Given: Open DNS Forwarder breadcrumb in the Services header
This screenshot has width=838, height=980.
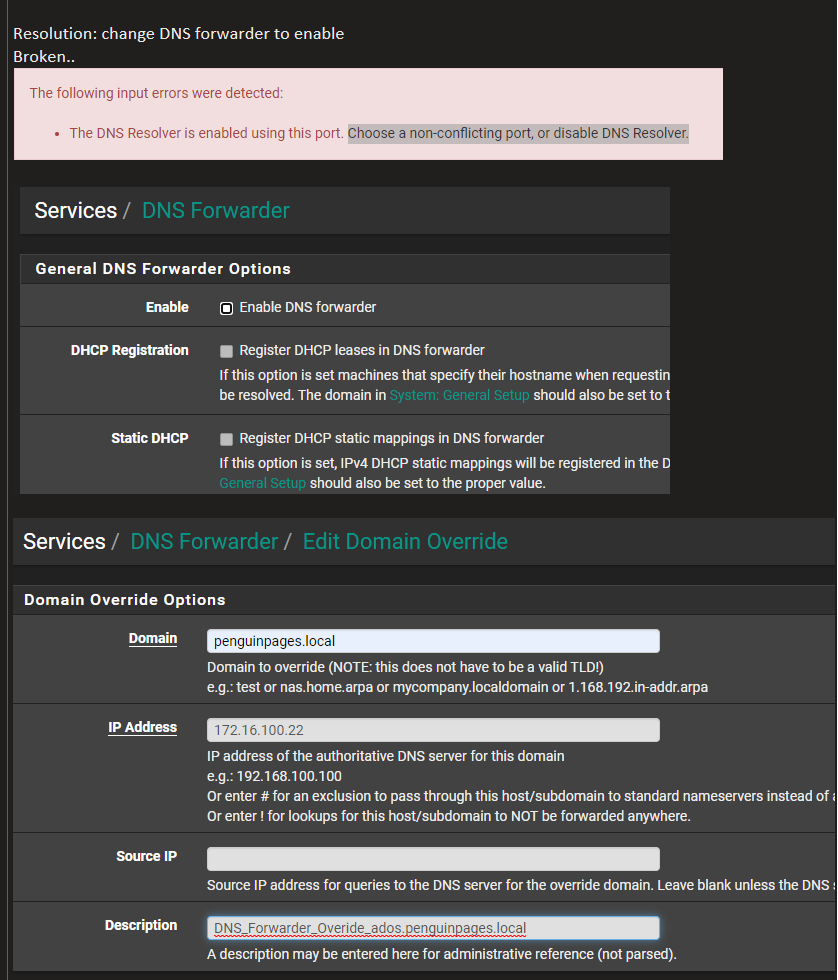Looking at the screenshot, I should pyautogui.click(x=216, y=211).
